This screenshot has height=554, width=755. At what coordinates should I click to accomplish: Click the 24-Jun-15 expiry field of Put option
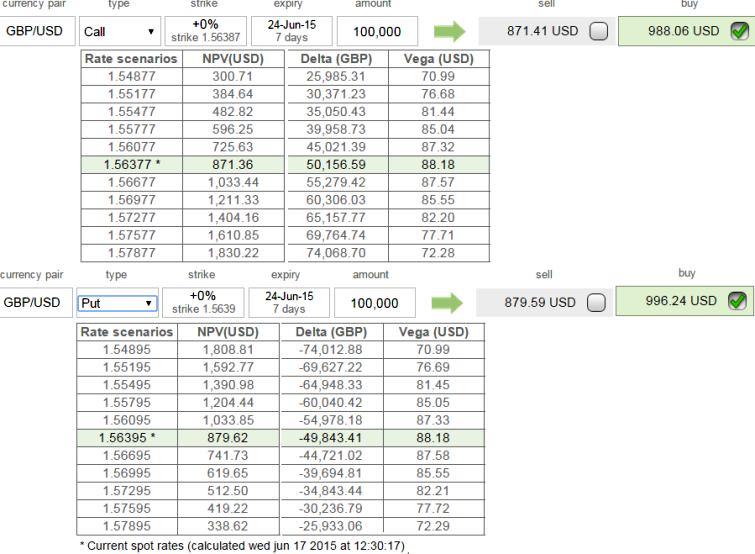(x=289, y=302)
